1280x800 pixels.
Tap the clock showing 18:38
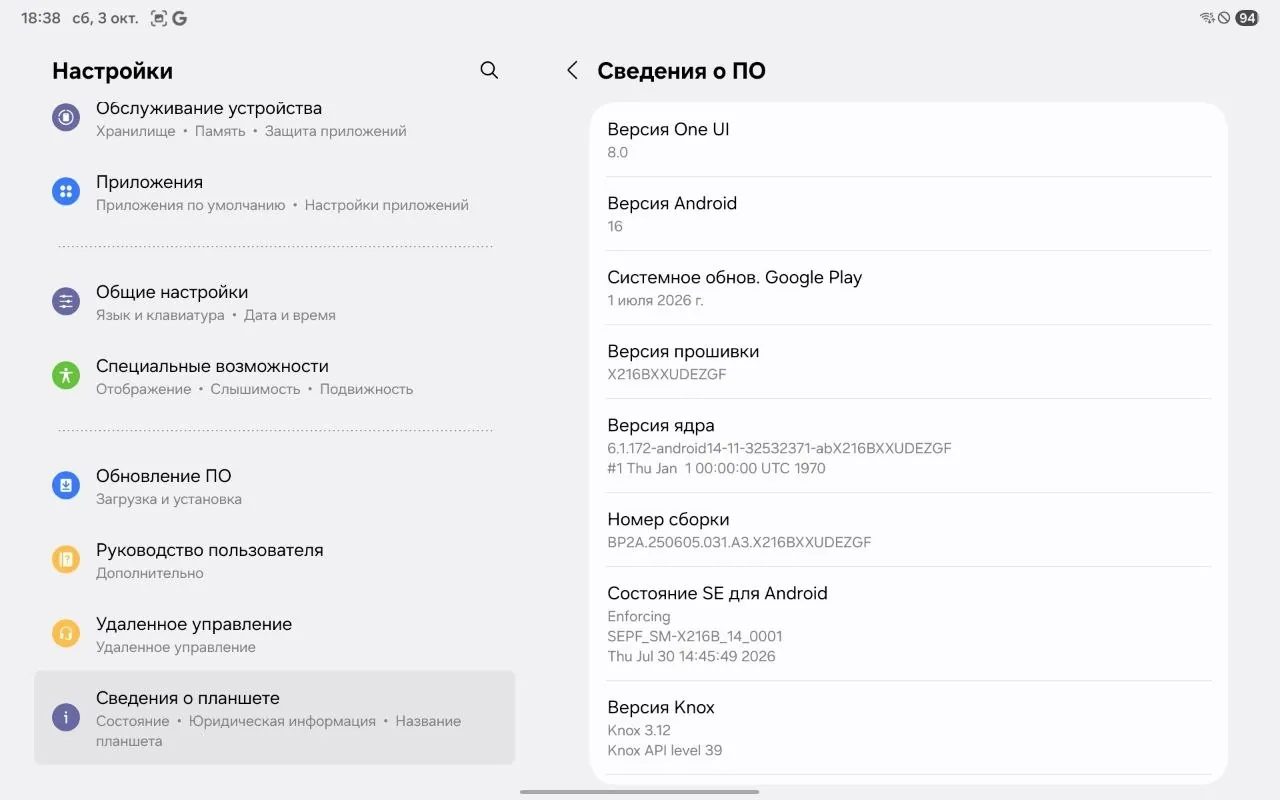41,18
